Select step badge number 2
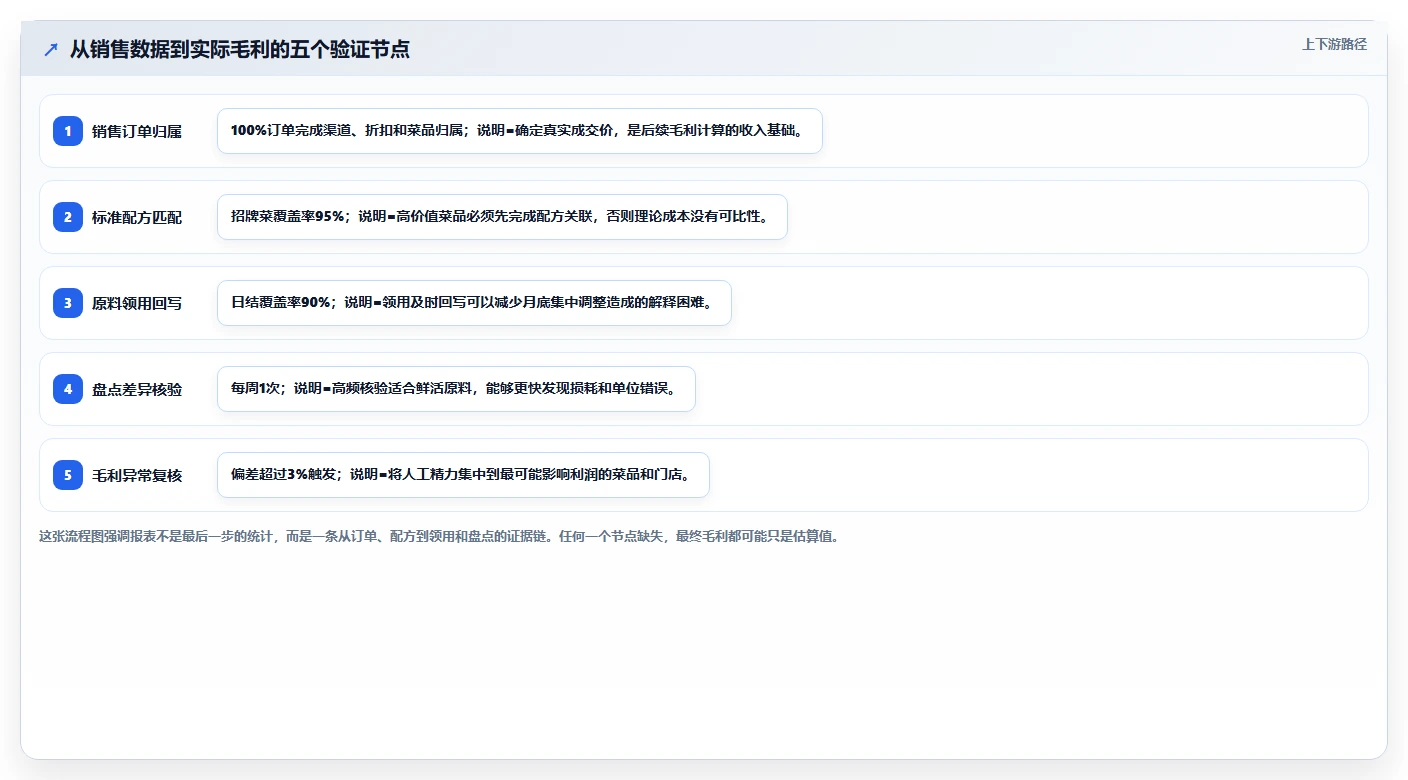 68,217
